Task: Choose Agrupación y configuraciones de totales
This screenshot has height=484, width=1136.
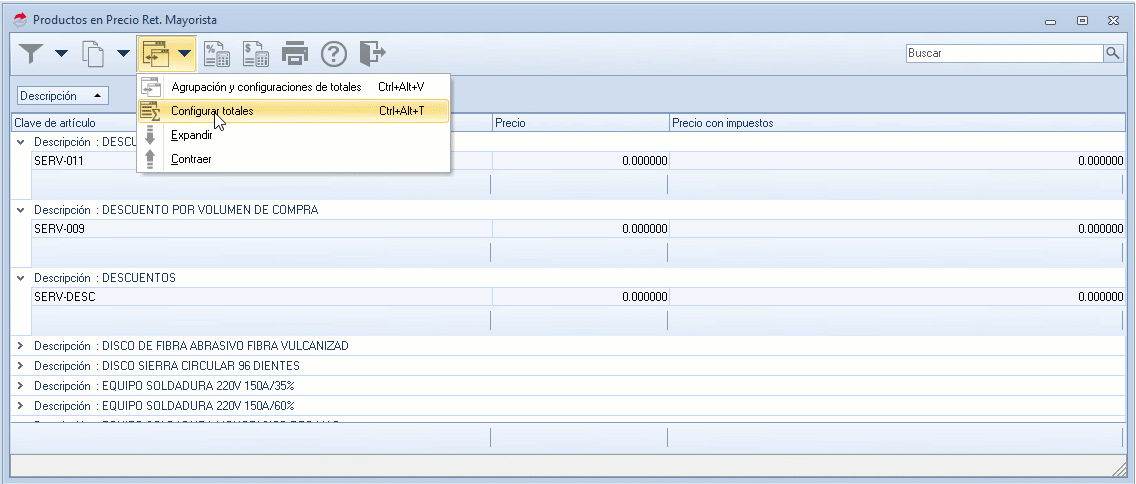Action: coord(266,87)
